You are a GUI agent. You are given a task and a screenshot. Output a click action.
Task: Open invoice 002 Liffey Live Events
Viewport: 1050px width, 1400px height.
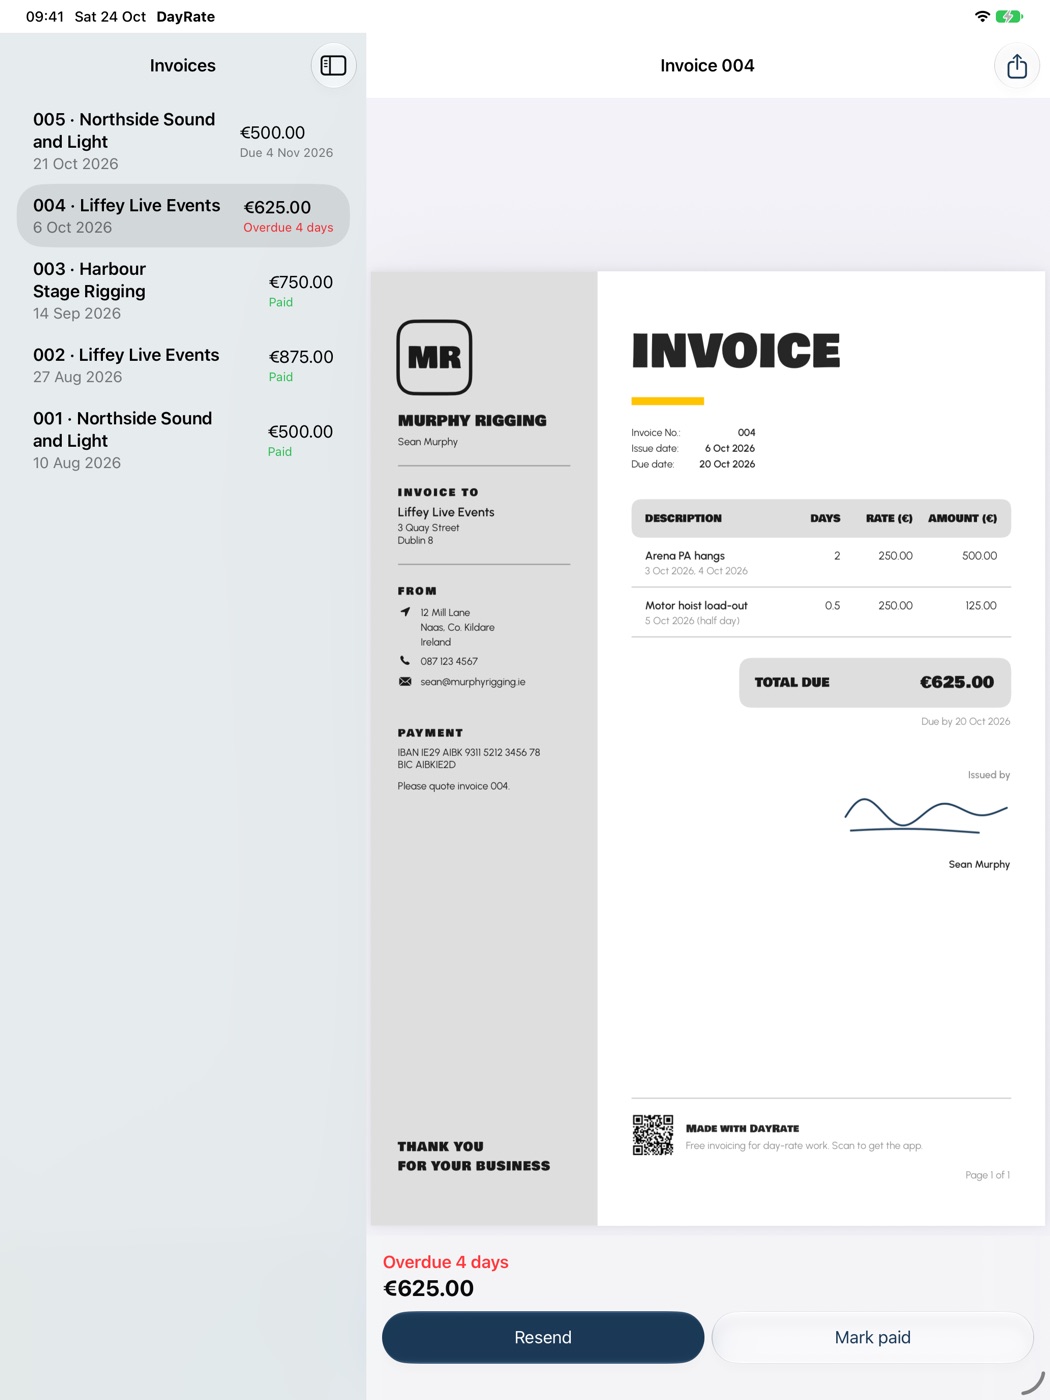coord(183,366)
